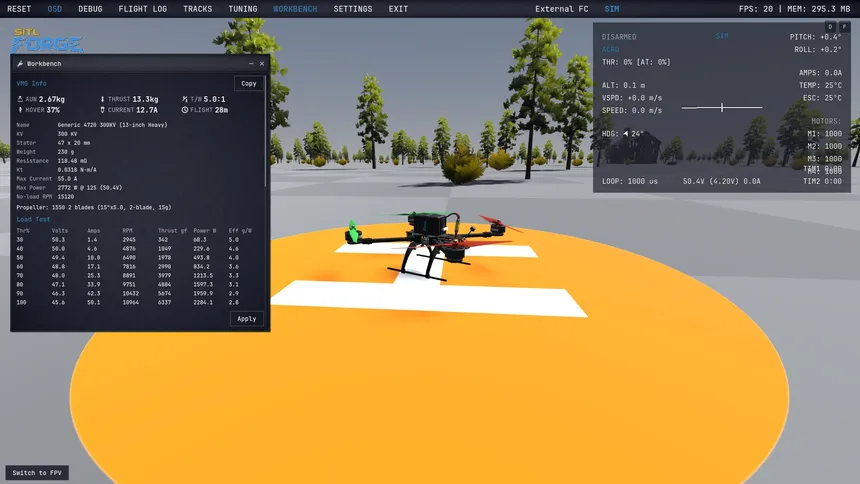Click the Max Power '2772 W' value
860x484 pixels.
pos(90,188)
